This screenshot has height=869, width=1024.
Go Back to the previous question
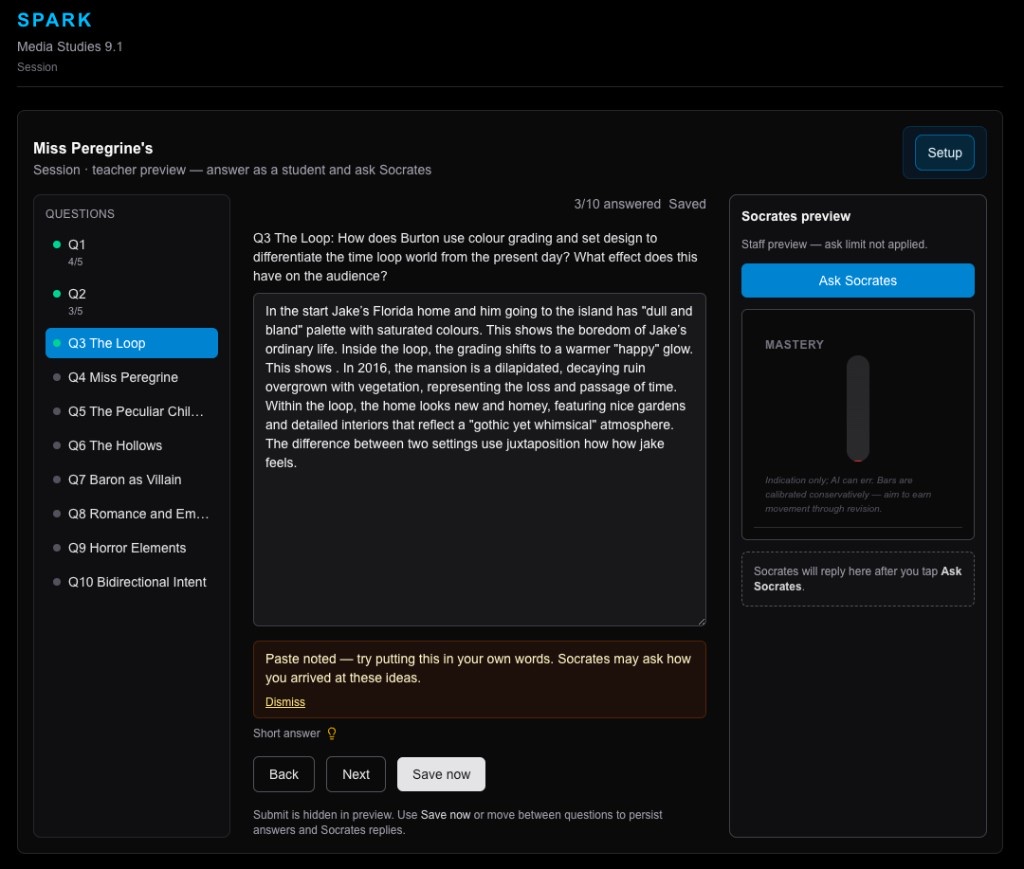point(283,774)
